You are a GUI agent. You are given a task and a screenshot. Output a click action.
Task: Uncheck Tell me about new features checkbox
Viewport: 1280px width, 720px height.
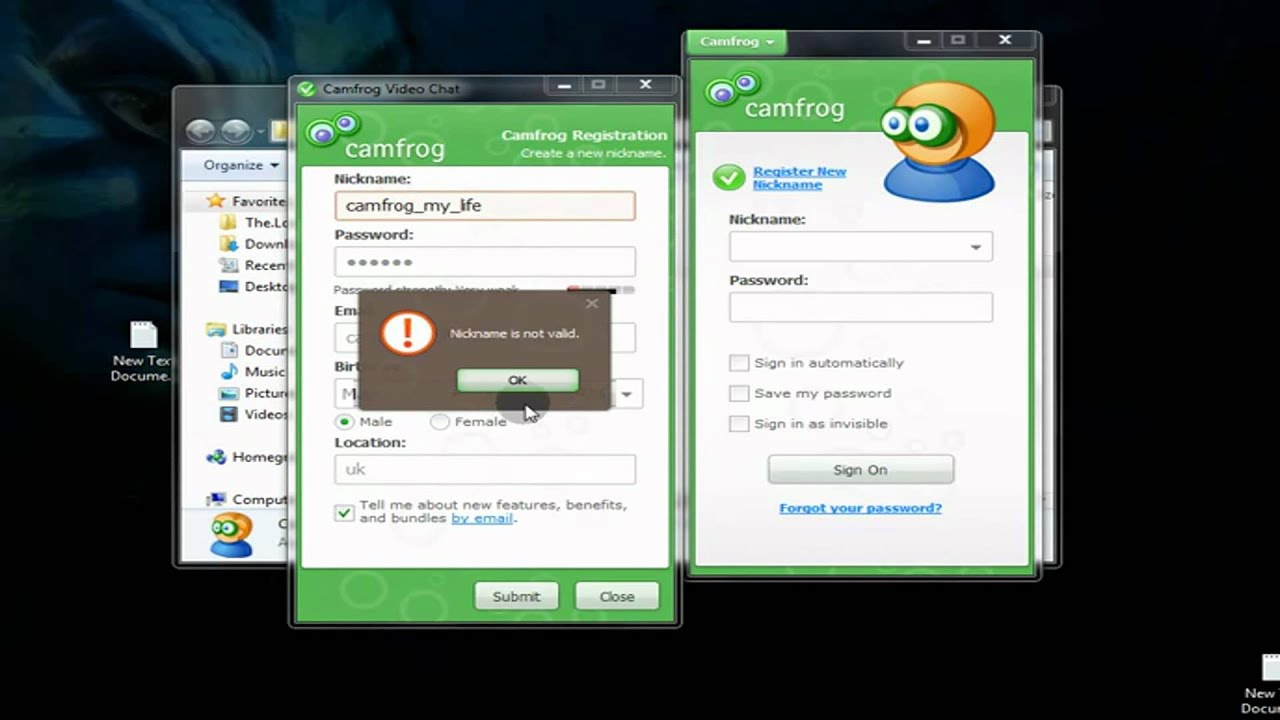[x=344, y=512]
